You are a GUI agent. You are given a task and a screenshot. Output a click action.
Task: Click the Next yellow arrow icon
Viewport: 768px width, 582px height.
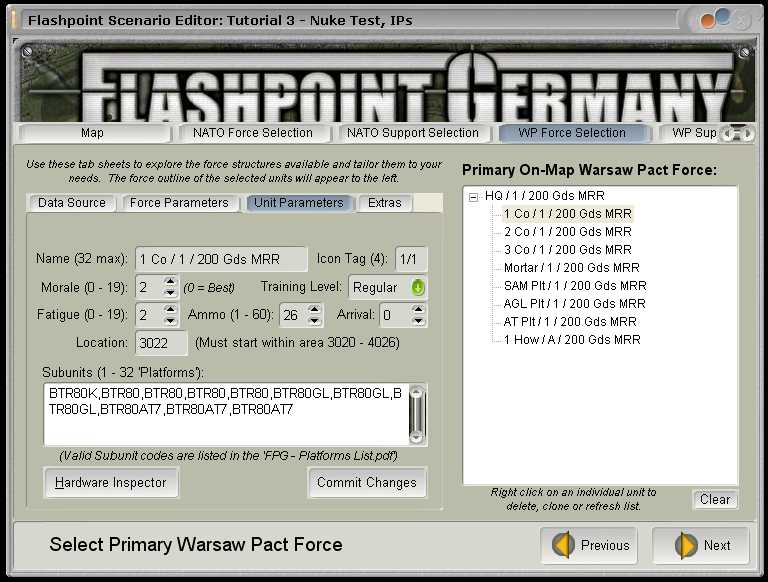pos(686,545)
